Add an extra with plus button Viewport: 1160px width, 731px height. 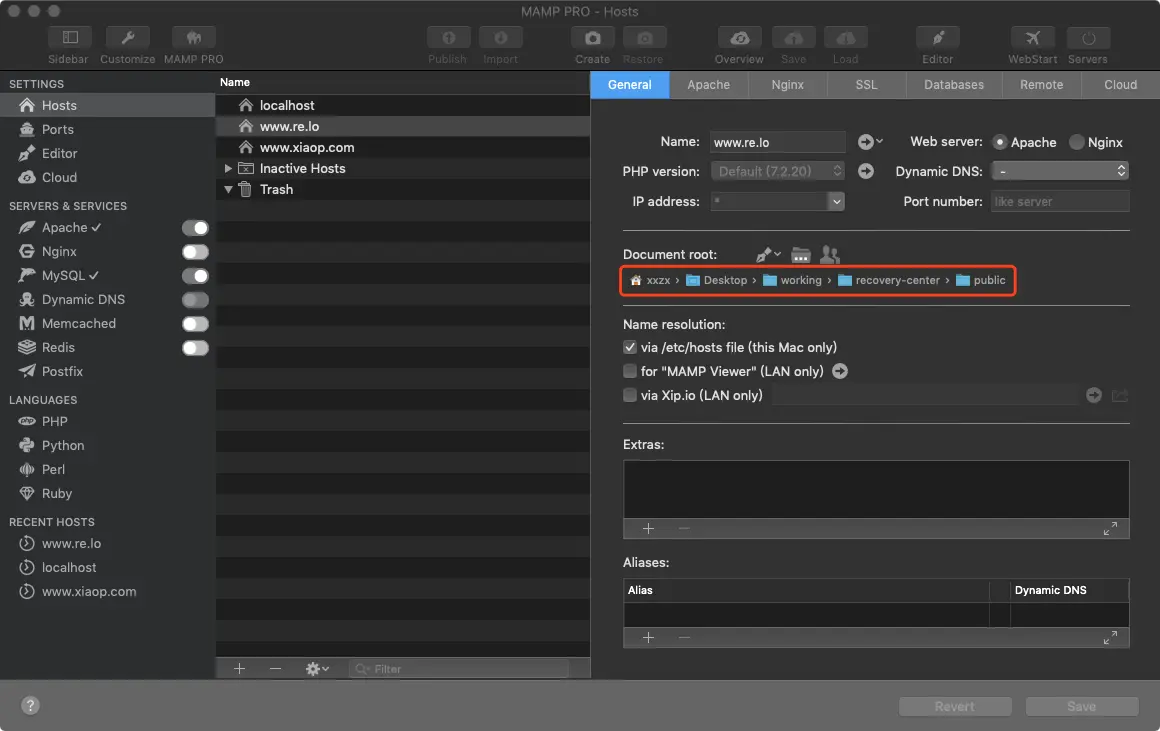point(648,529)
